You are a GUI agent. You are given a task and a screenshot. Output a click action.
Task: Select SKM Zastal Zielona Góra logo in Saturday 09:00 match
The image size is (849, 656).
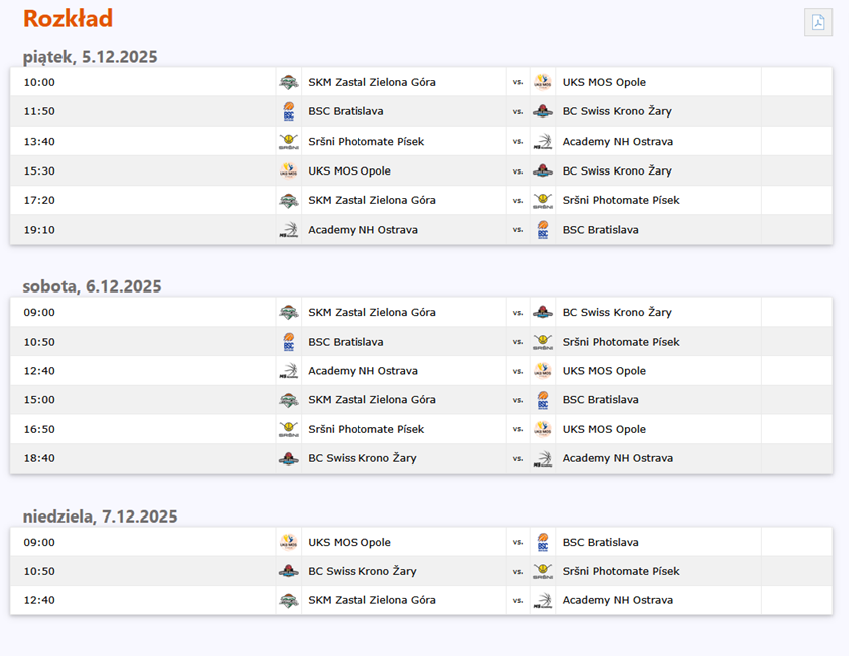click(x=288, y=312)
